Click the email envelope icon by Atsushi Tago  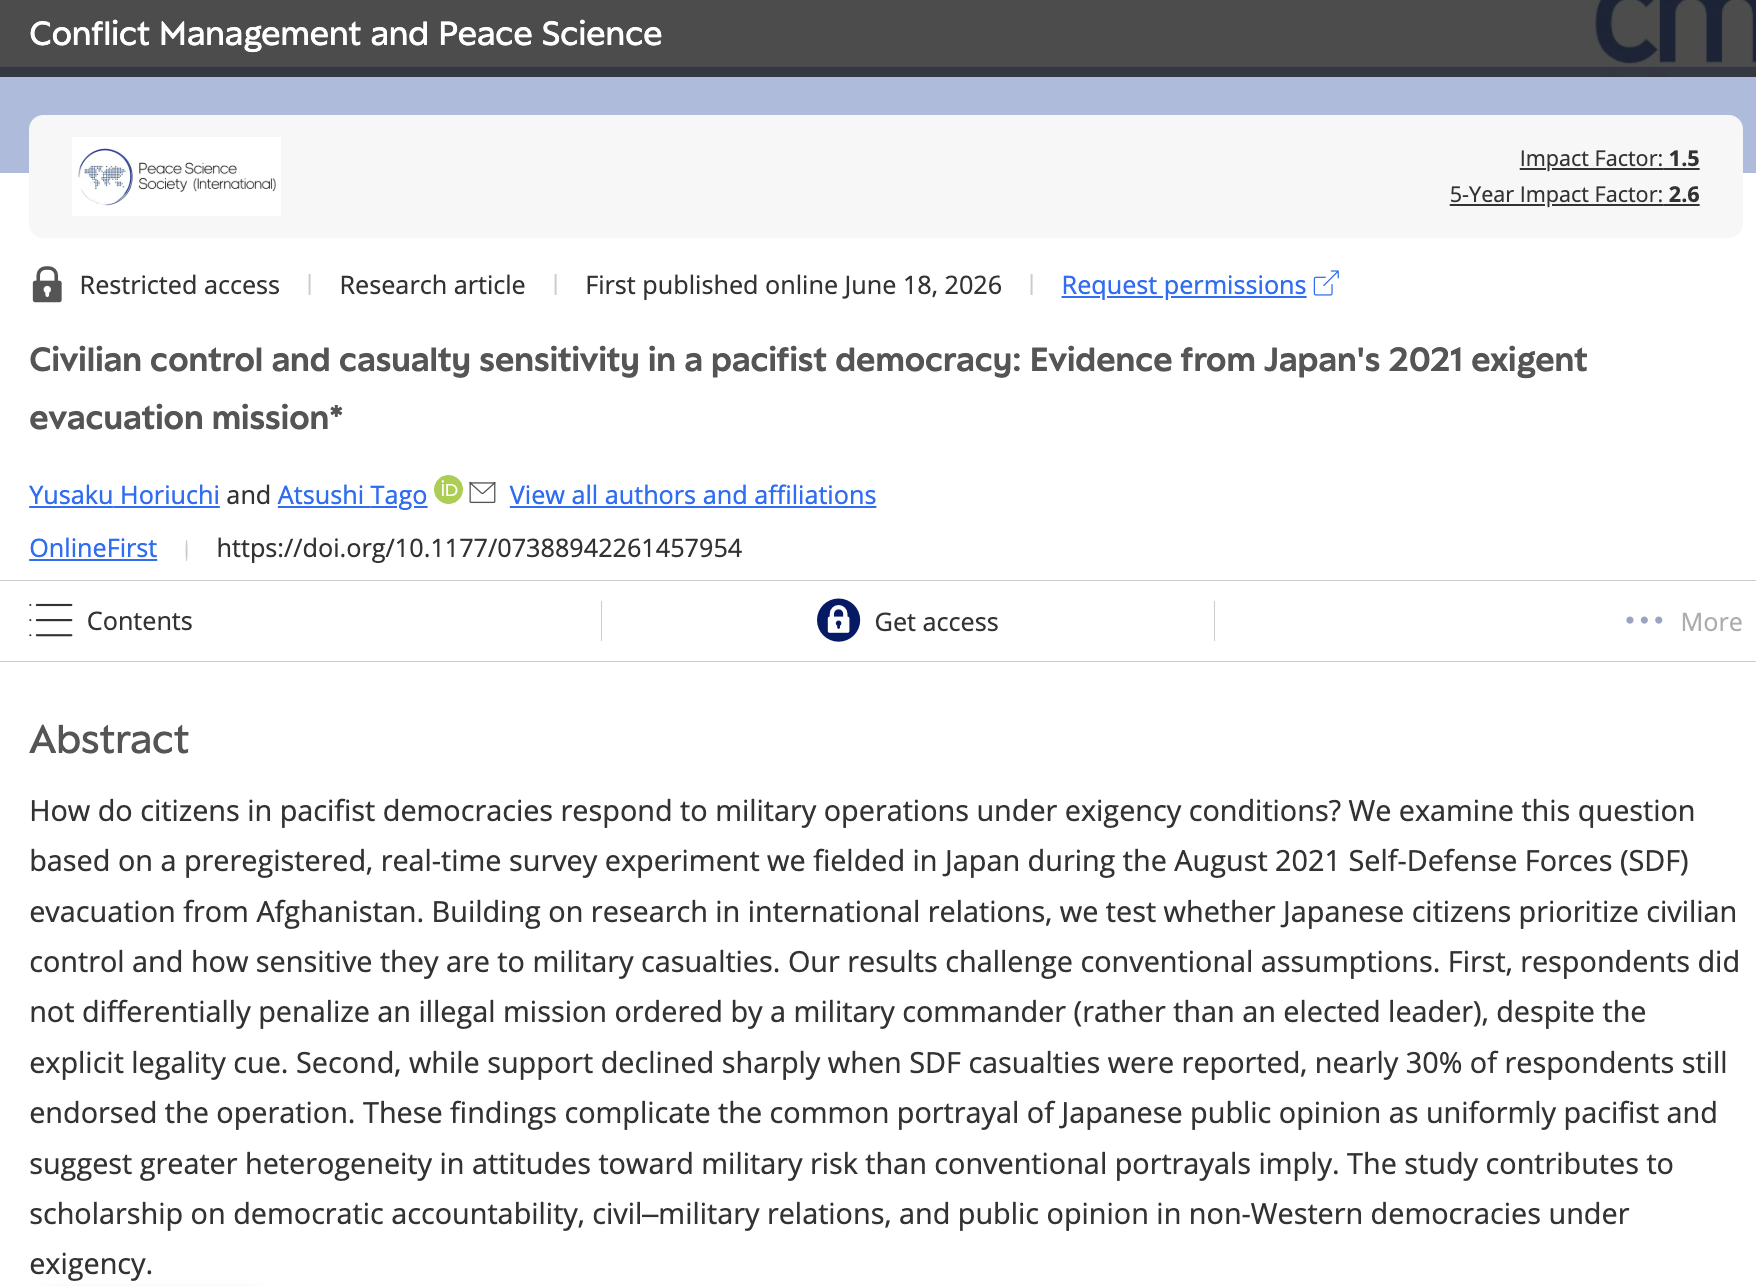point(483,492)
